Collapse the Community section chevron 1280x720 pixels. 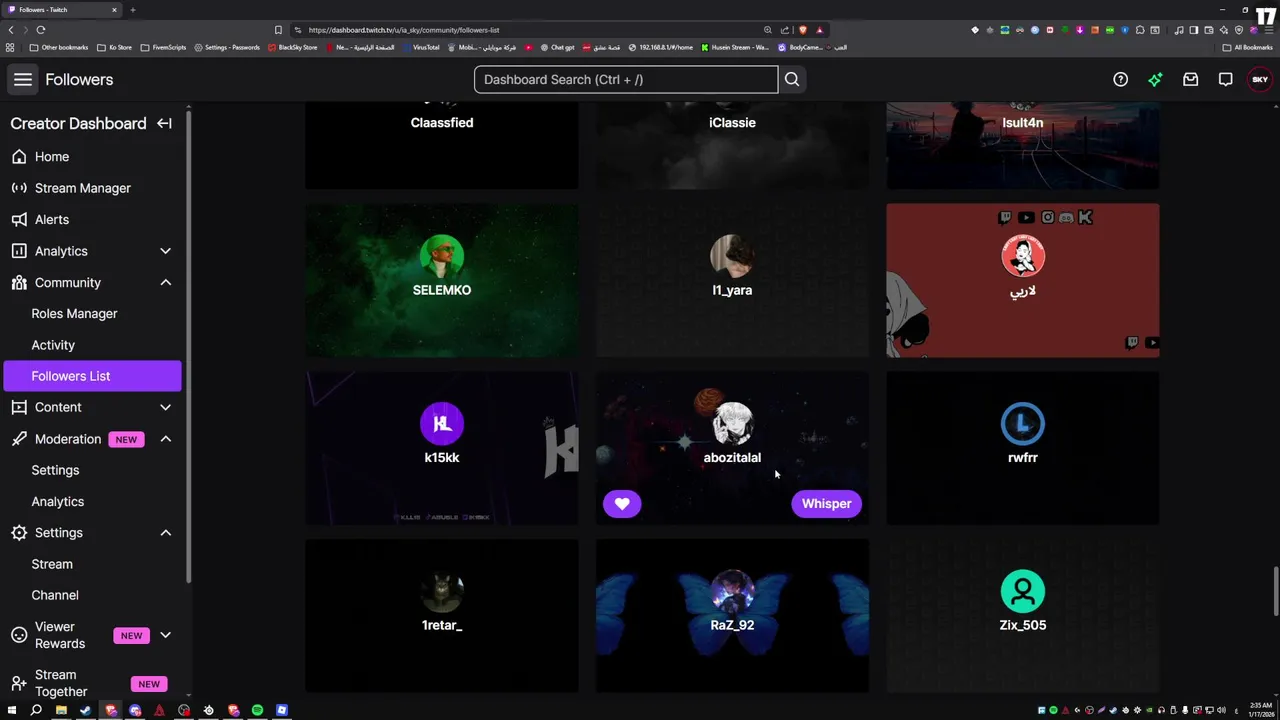tap(166, 283)
